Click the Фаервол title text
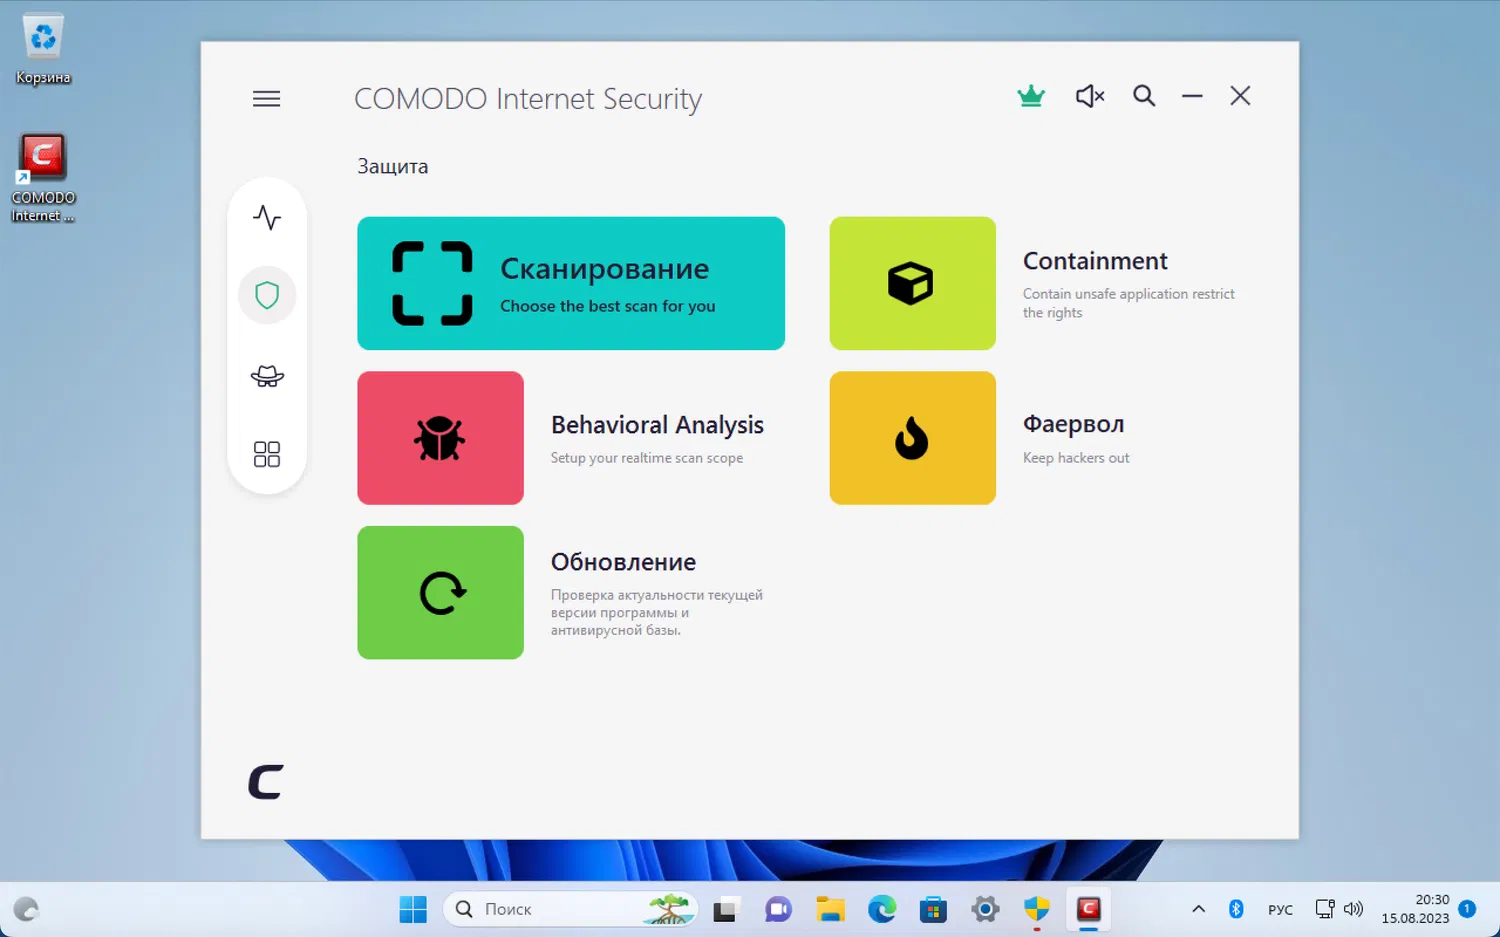Viewport: 1500px width, 937px height. pos(1073,424)
